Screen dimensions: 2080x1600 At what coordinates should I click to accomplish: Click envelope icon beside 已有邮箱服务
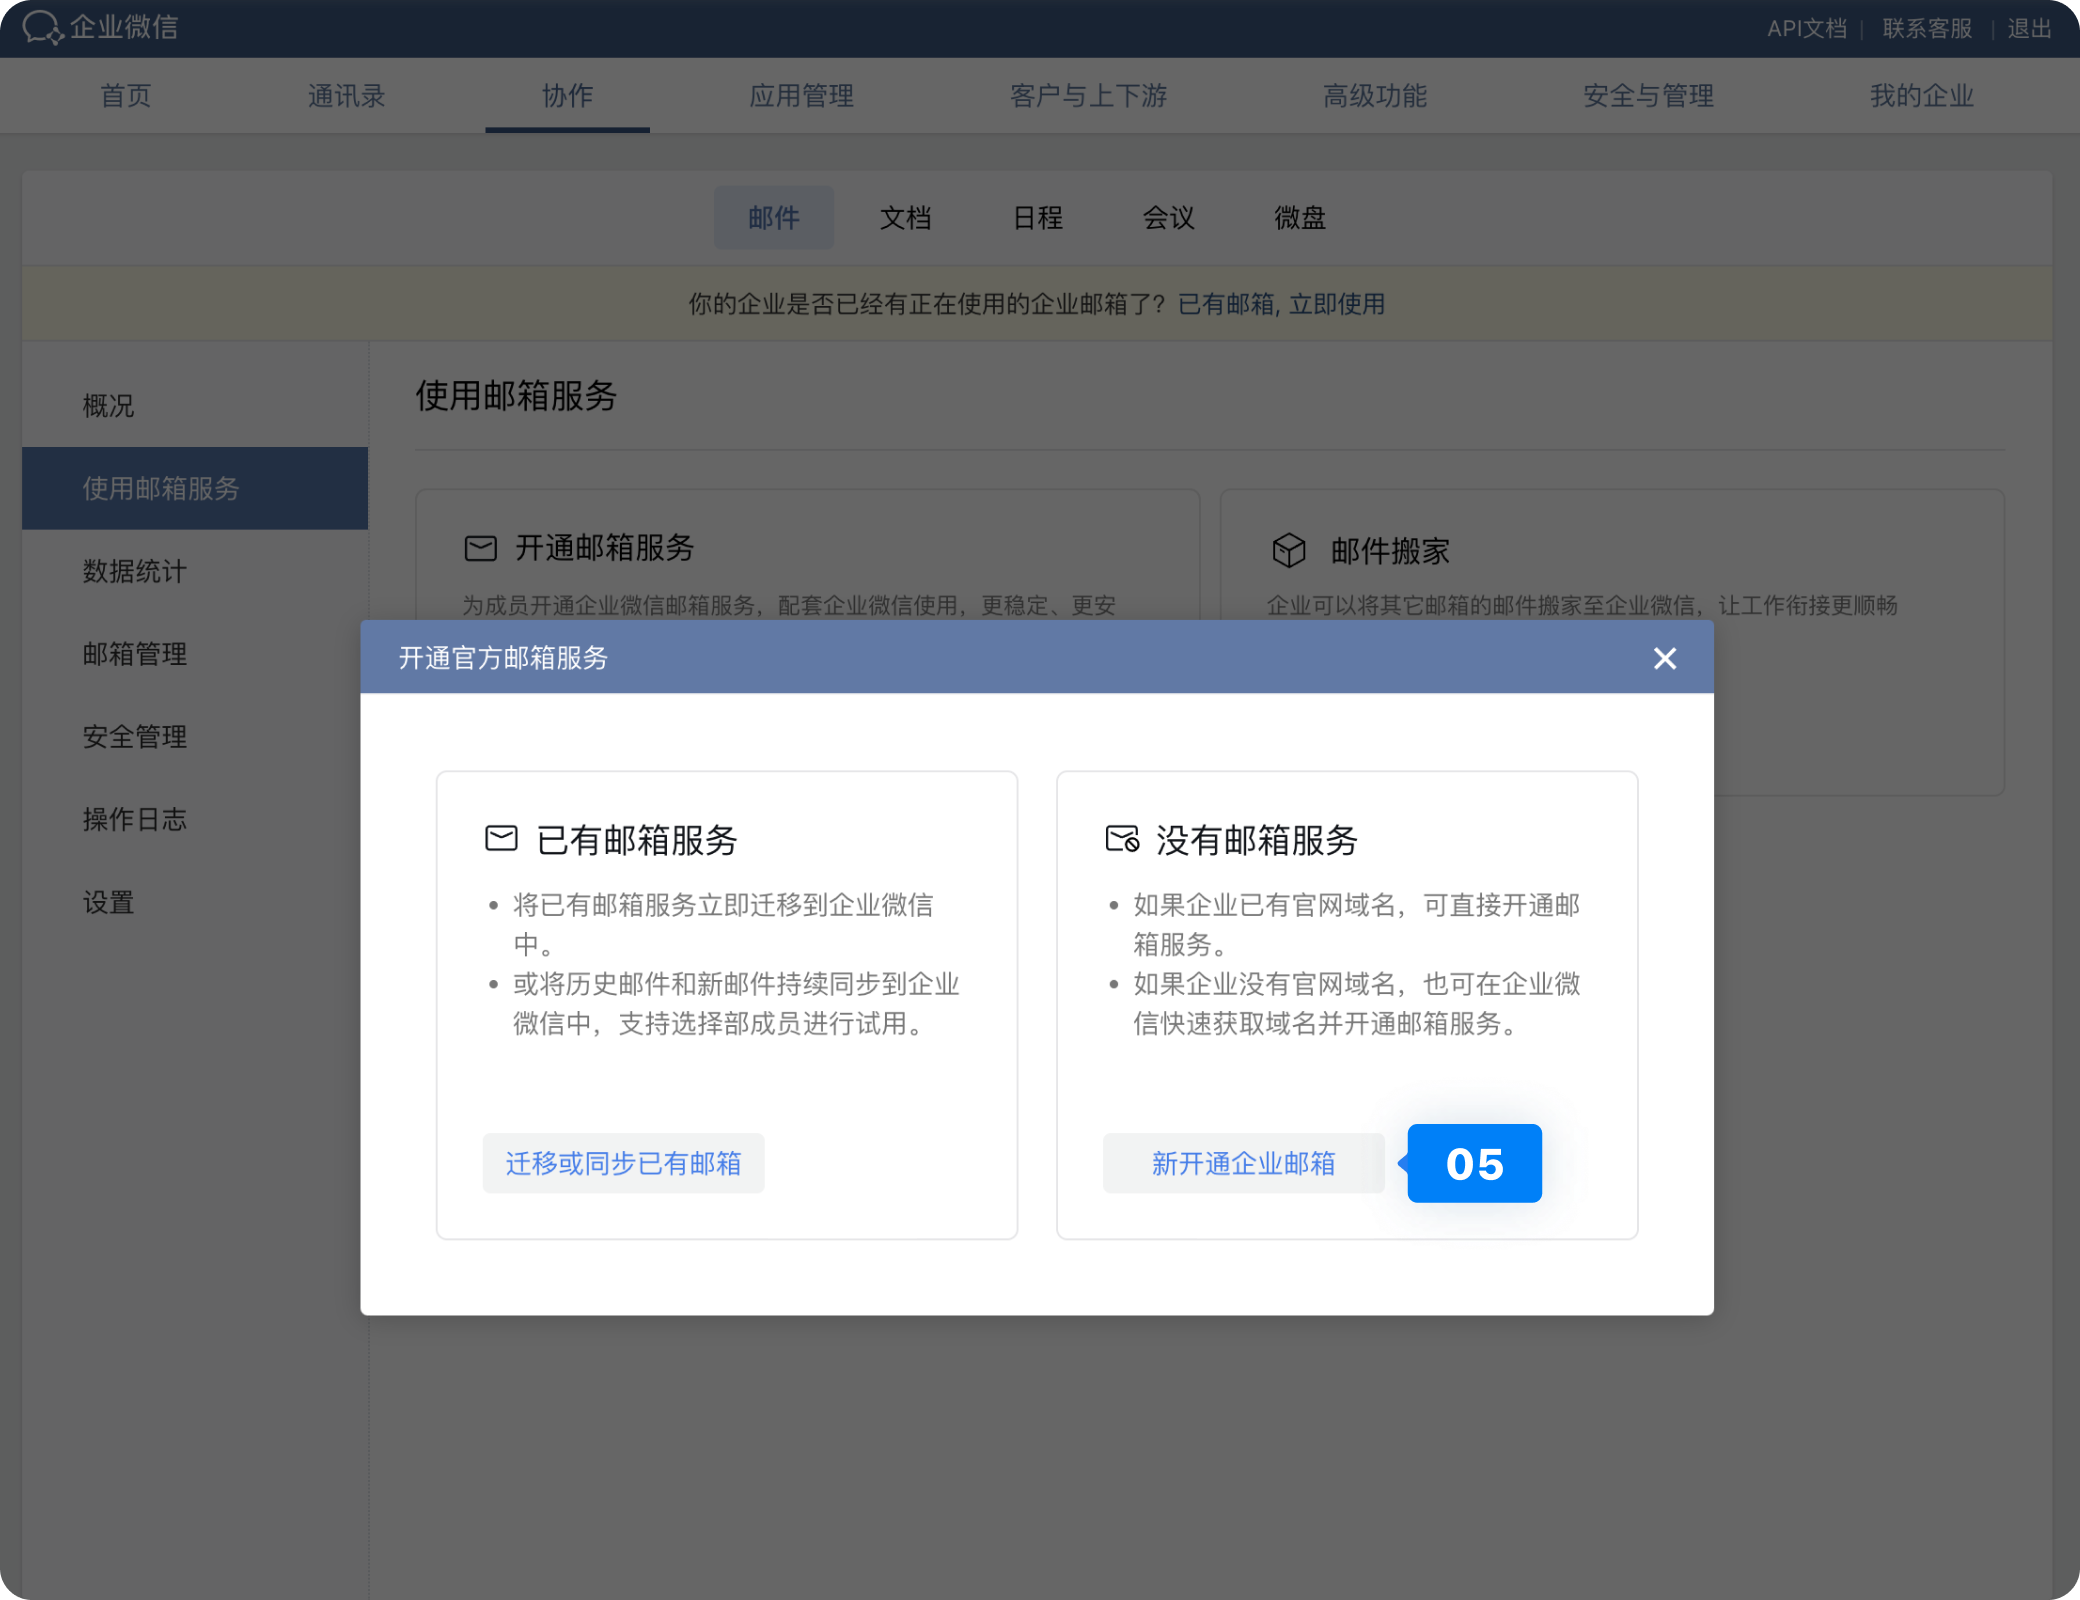tap(501, 838)
